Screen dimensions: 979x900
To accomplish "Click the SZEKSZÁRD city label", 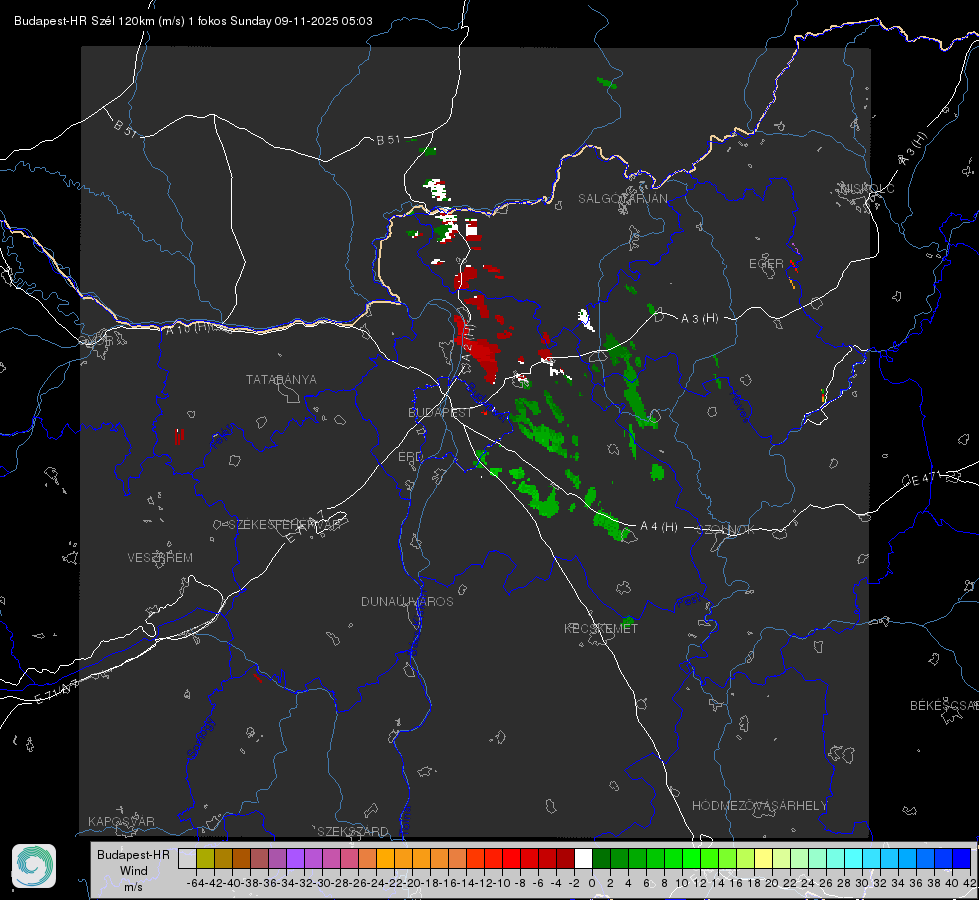I will tap(353, 831).
